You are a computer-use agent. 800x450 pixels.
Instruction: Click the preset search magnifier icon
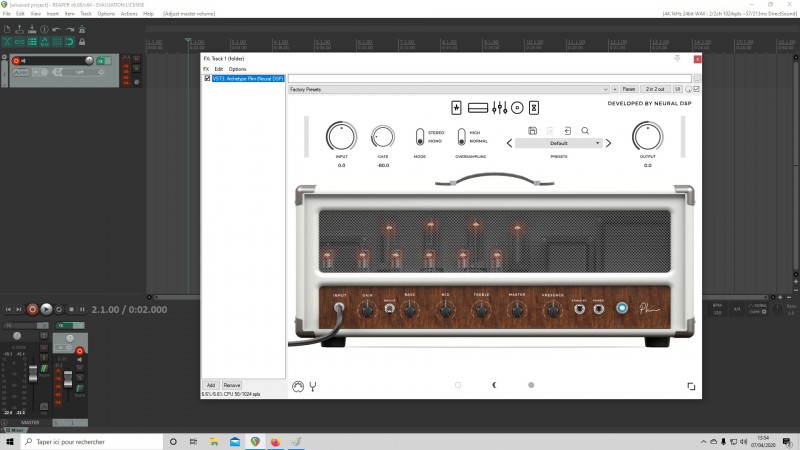(x=585, y=131)
